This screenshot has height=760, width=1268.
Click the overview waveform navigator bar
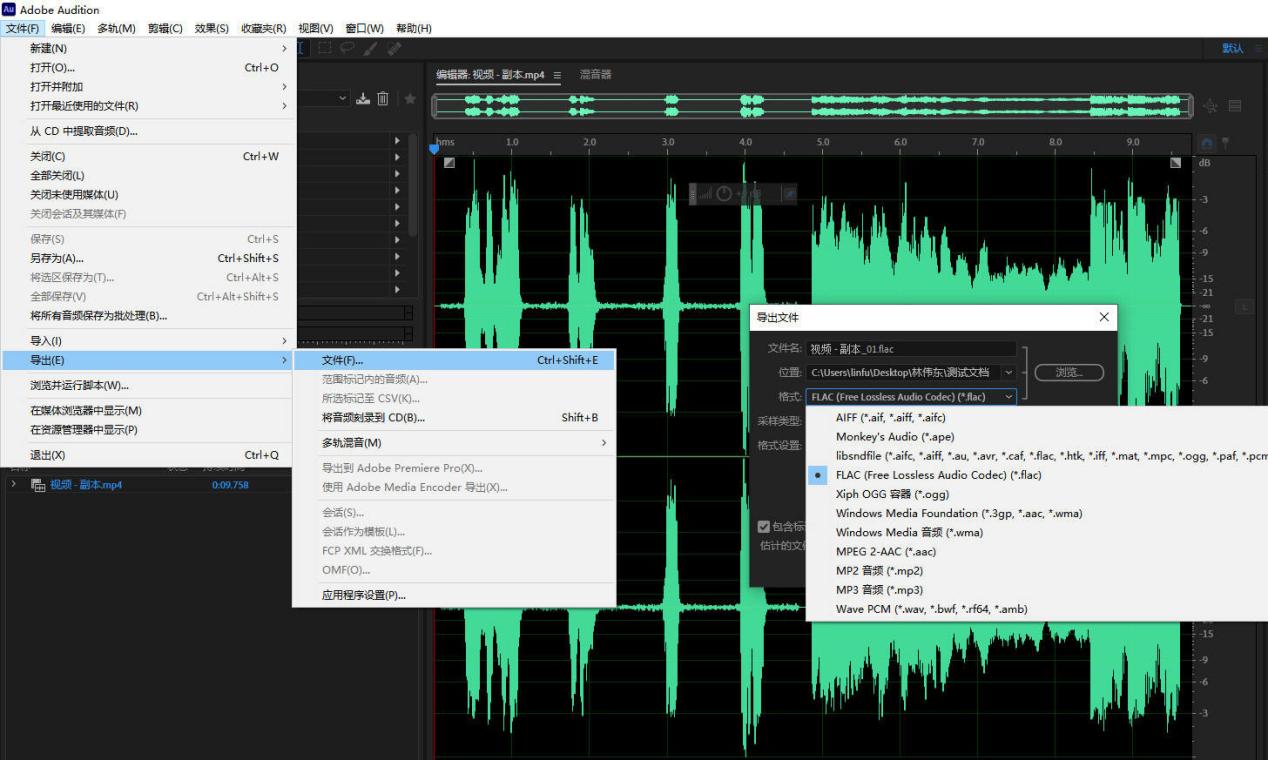pyautogui.click(x=812, y=106)
